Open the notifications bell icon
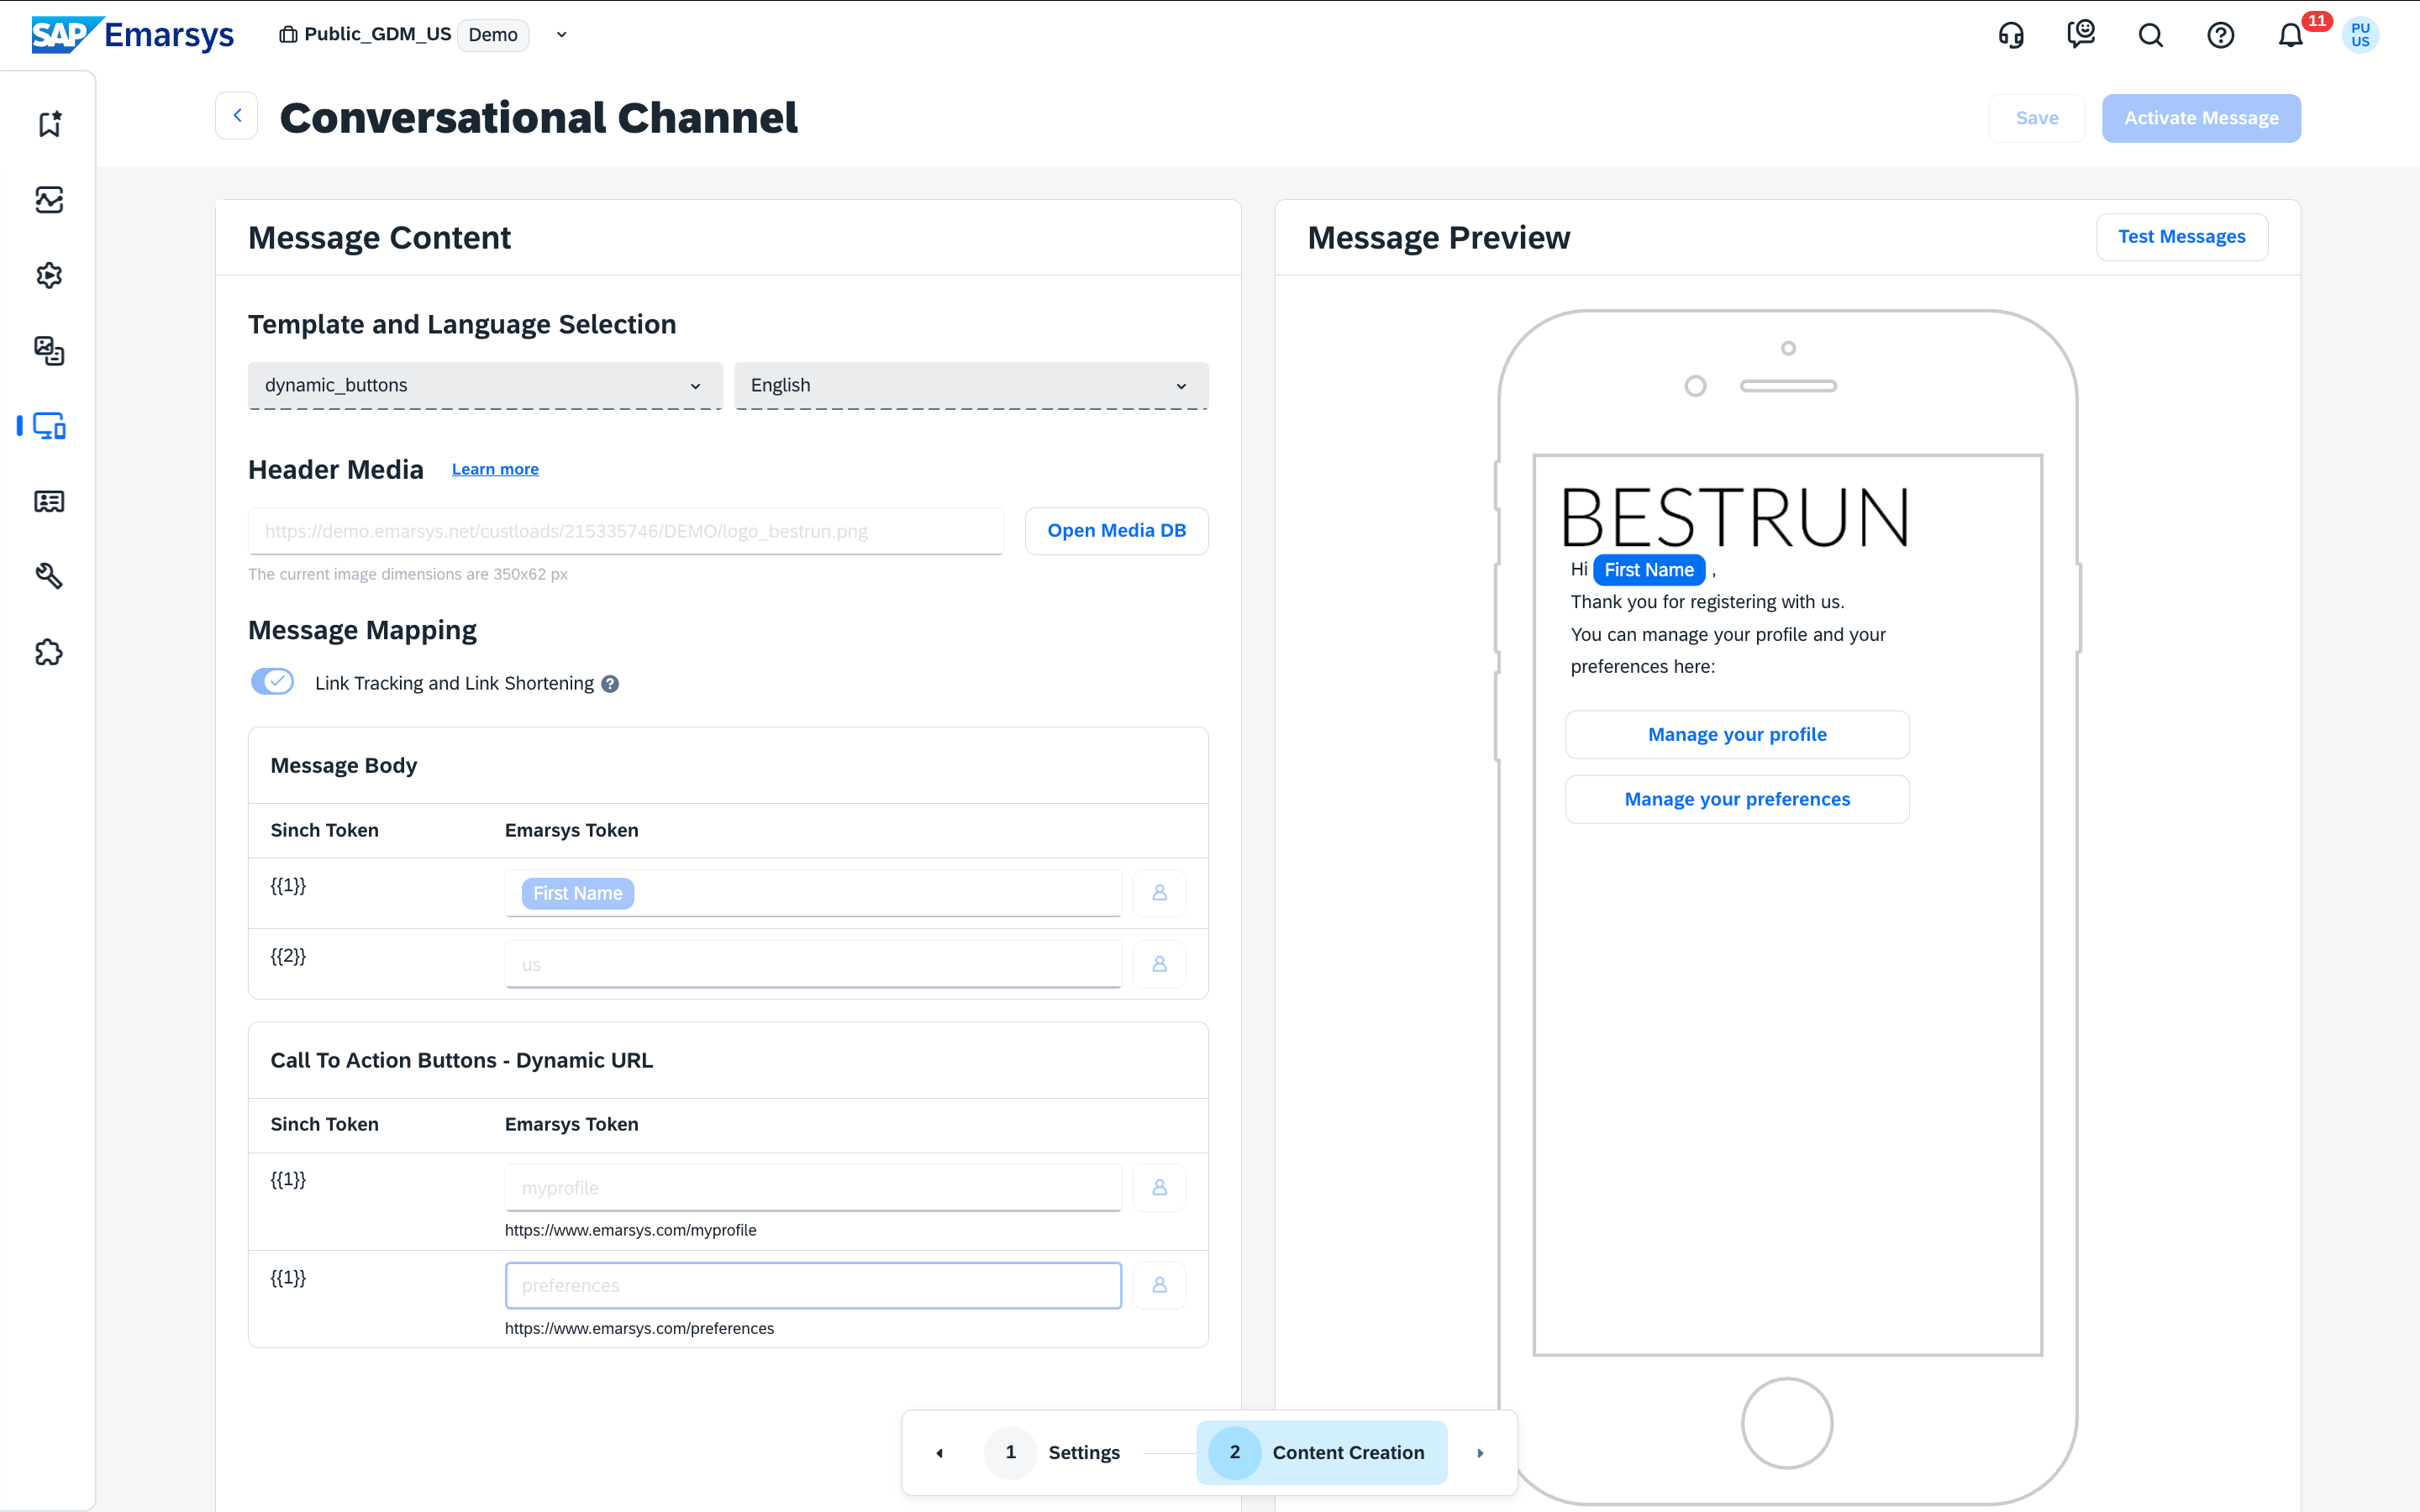Screen dimensions: 2420x1512 click(2290, 36)
